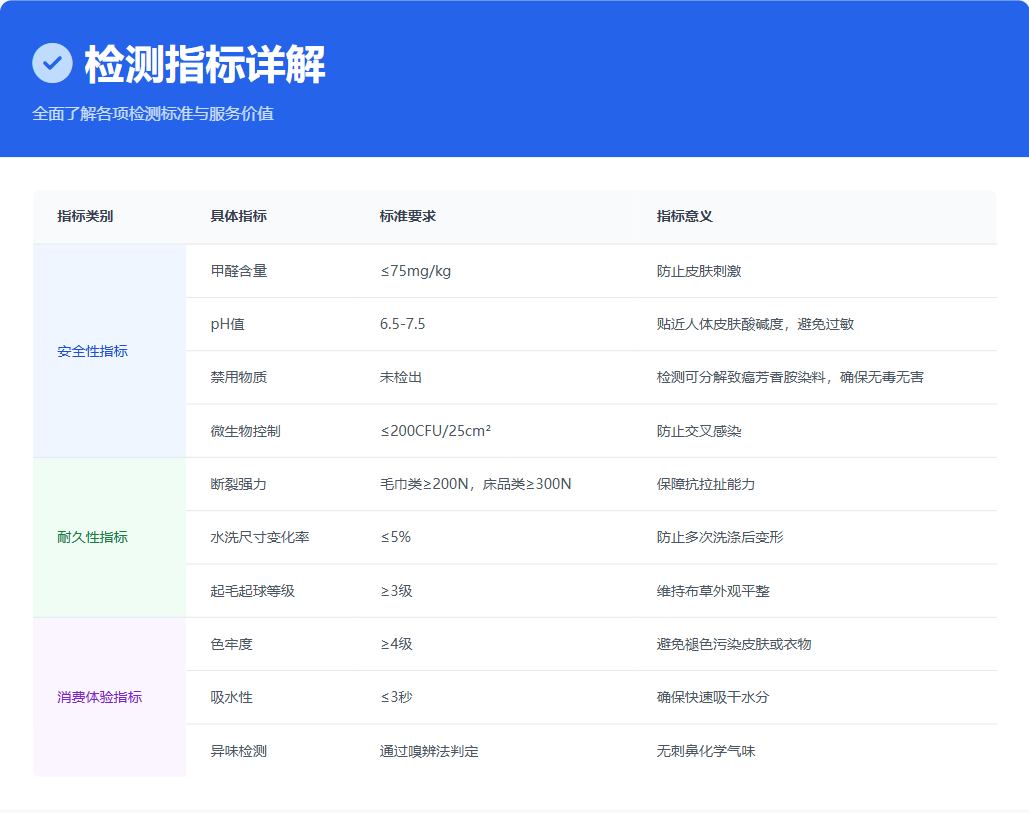This screenshot has height=813, width=1029.
Task: Click the 起毛起球等级 indicator cell
Action: (x=252, y=591)
